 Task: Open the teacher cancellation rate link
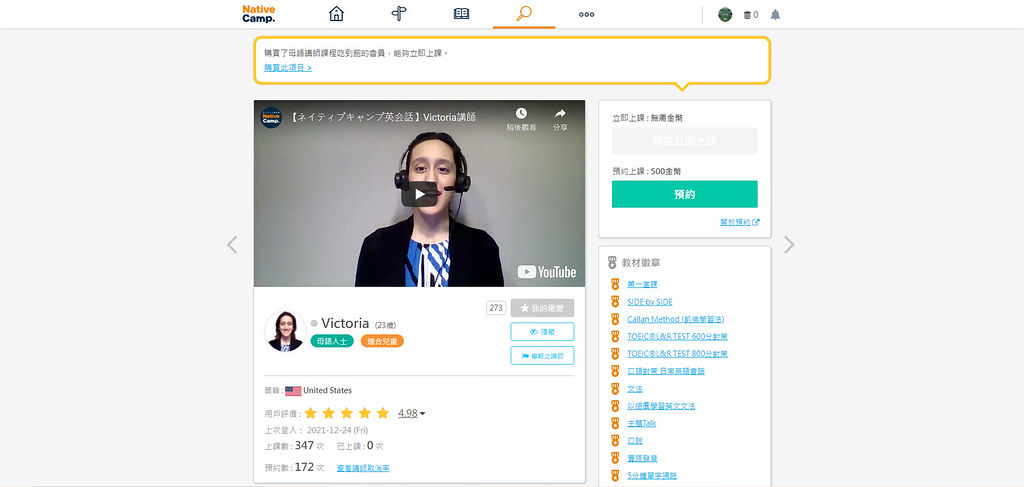(x=363, y=468)
